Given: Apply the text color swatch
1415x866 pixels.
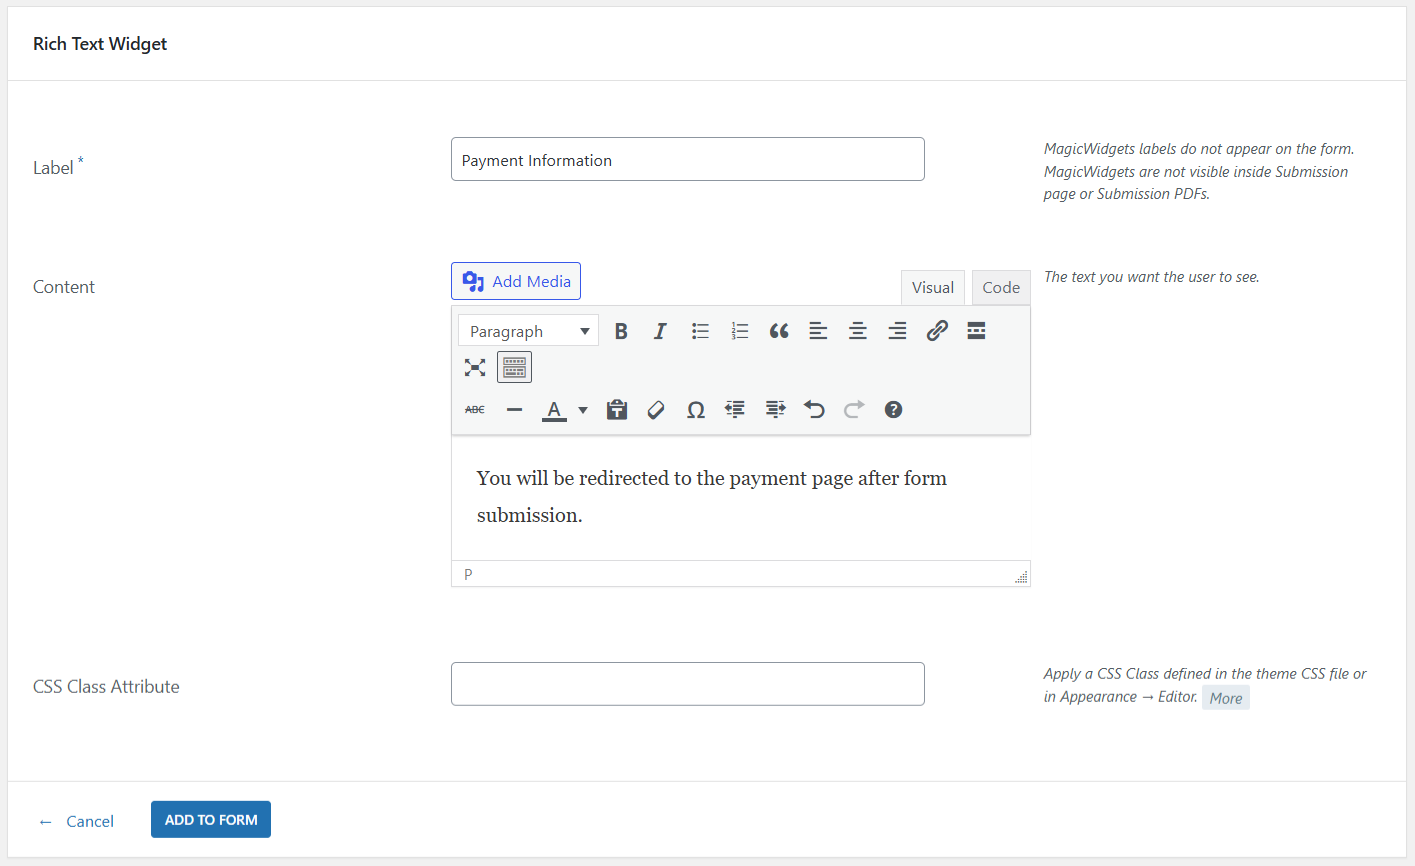Looking at the screenshot, I should pyautogui.click(x=554, y=410).
